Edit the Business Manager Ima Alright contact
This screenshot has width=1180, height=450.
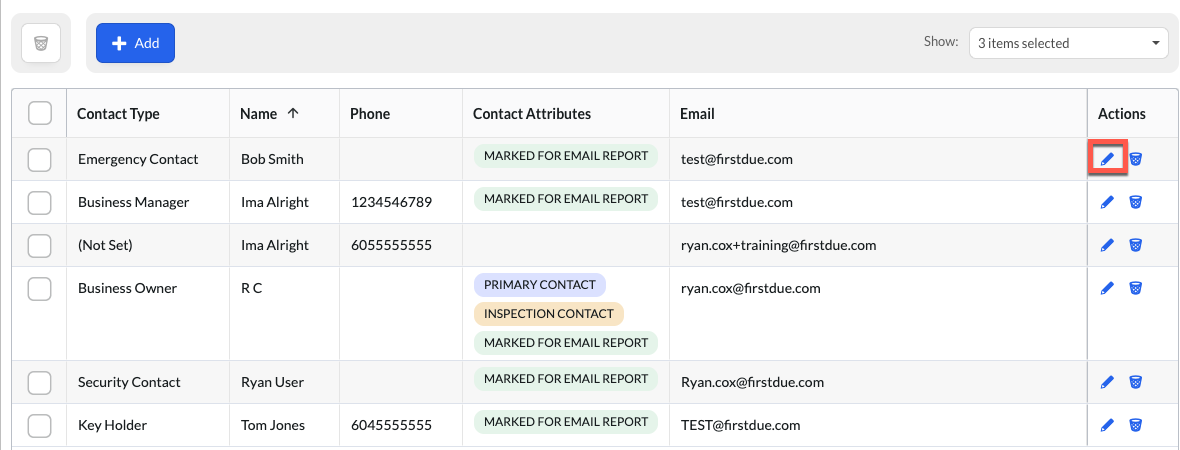point(1107,202)
